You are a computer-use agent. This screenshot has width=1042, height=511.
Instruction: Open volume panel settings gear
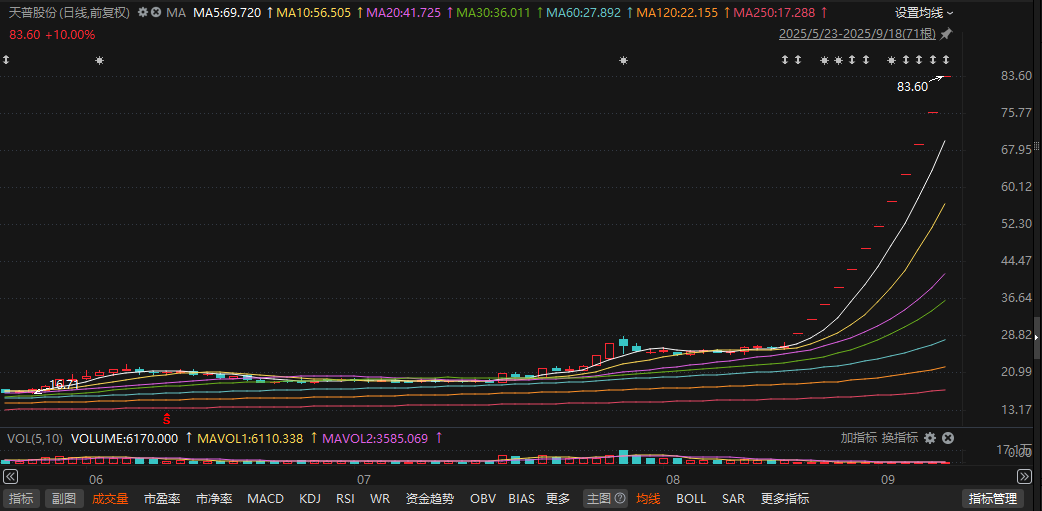click(930, 438)
